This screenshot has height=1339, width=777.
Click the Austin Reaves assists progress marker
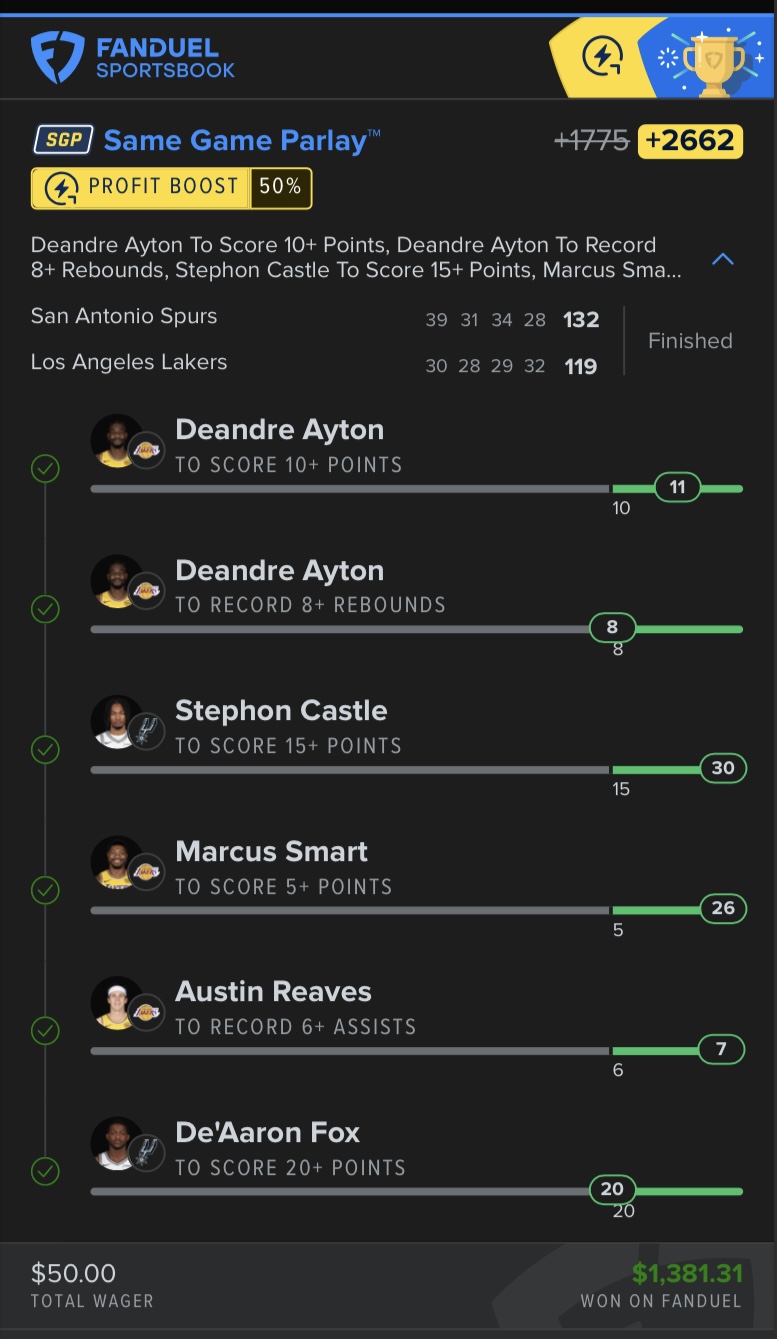[721, 1050]
